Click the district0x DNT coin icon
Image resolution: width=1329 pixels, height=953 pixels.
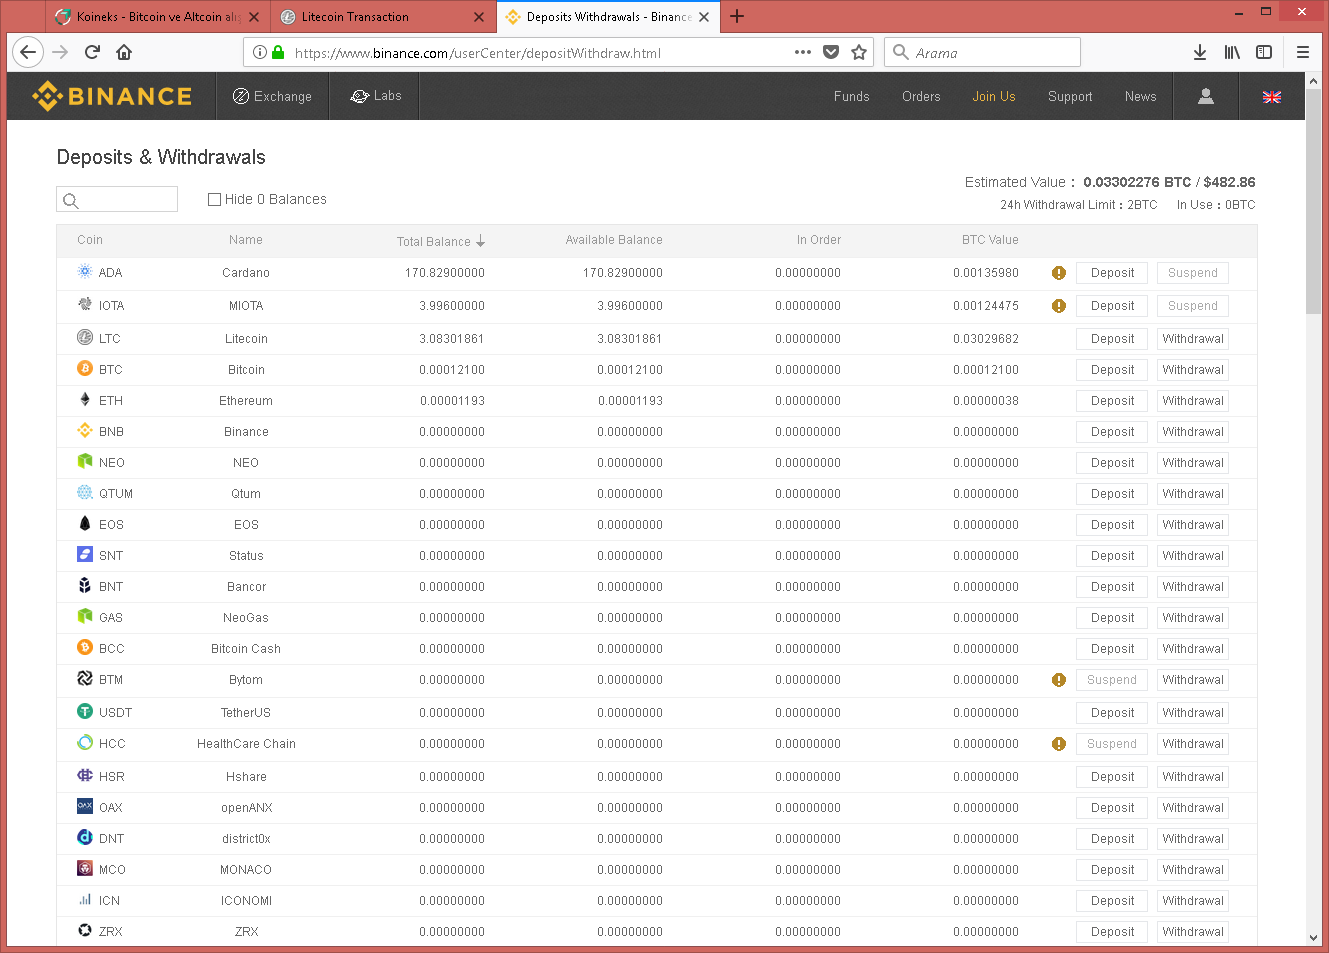(85, 838)
